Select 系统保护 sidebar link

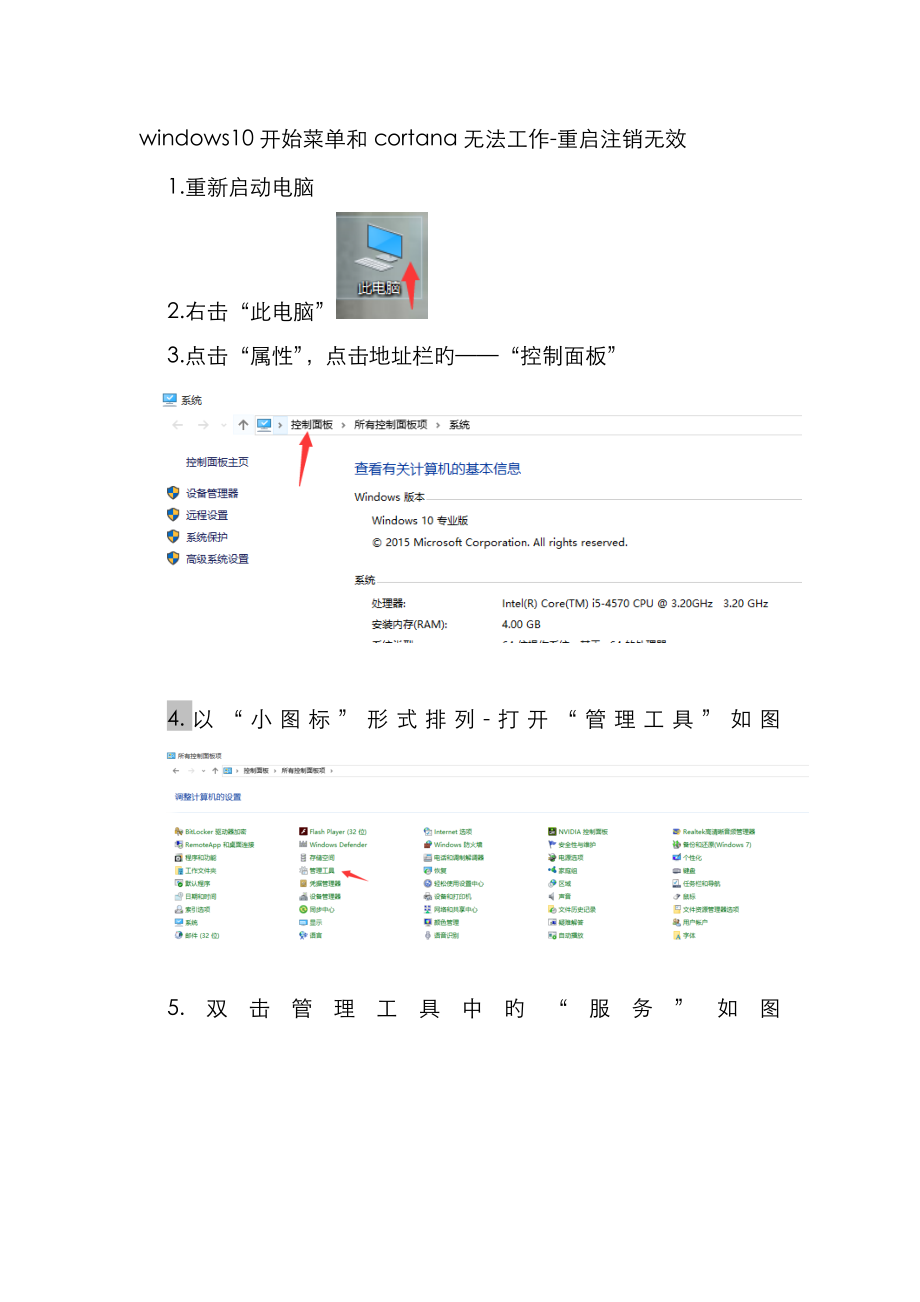click(206, 537)
